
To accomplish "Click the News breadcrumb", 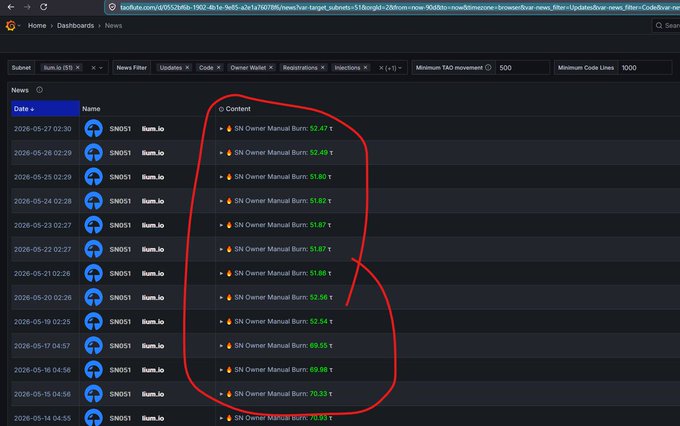I will tap(113, 26).
